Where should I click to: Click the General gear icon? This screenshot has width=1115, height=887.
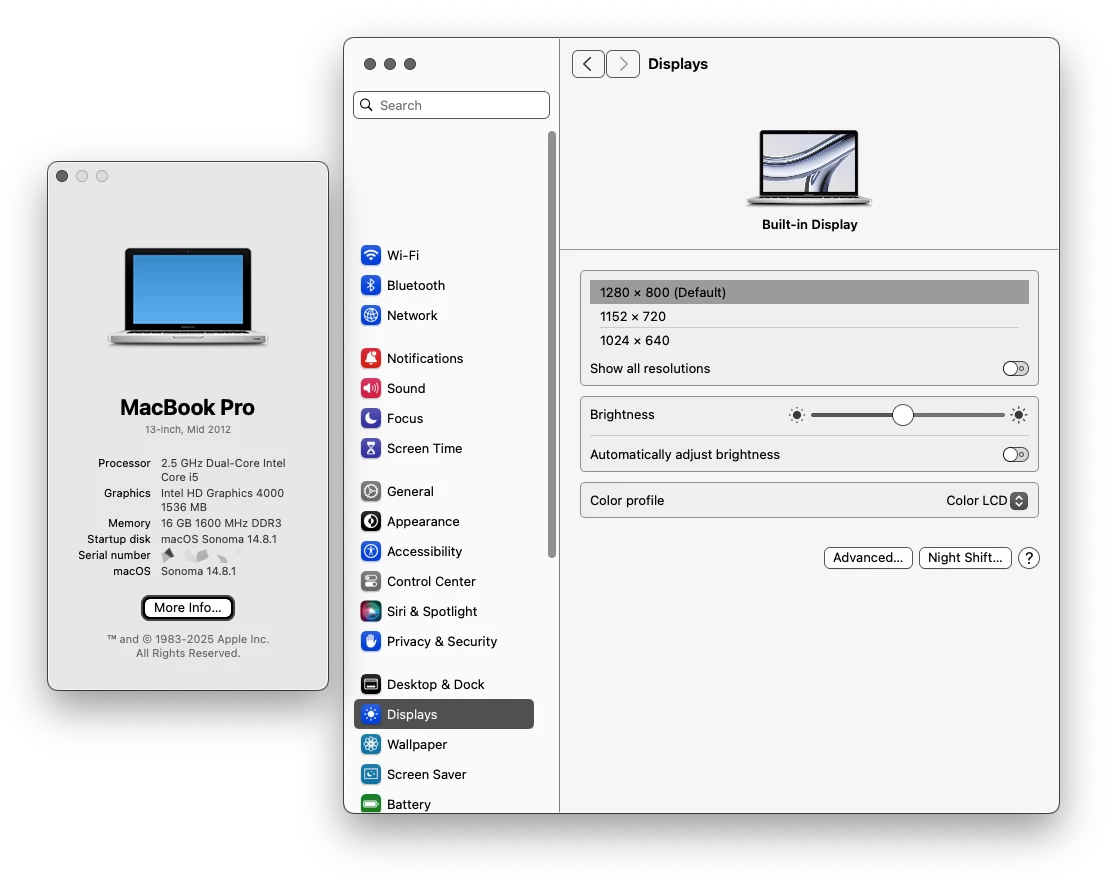click(370, 491)
